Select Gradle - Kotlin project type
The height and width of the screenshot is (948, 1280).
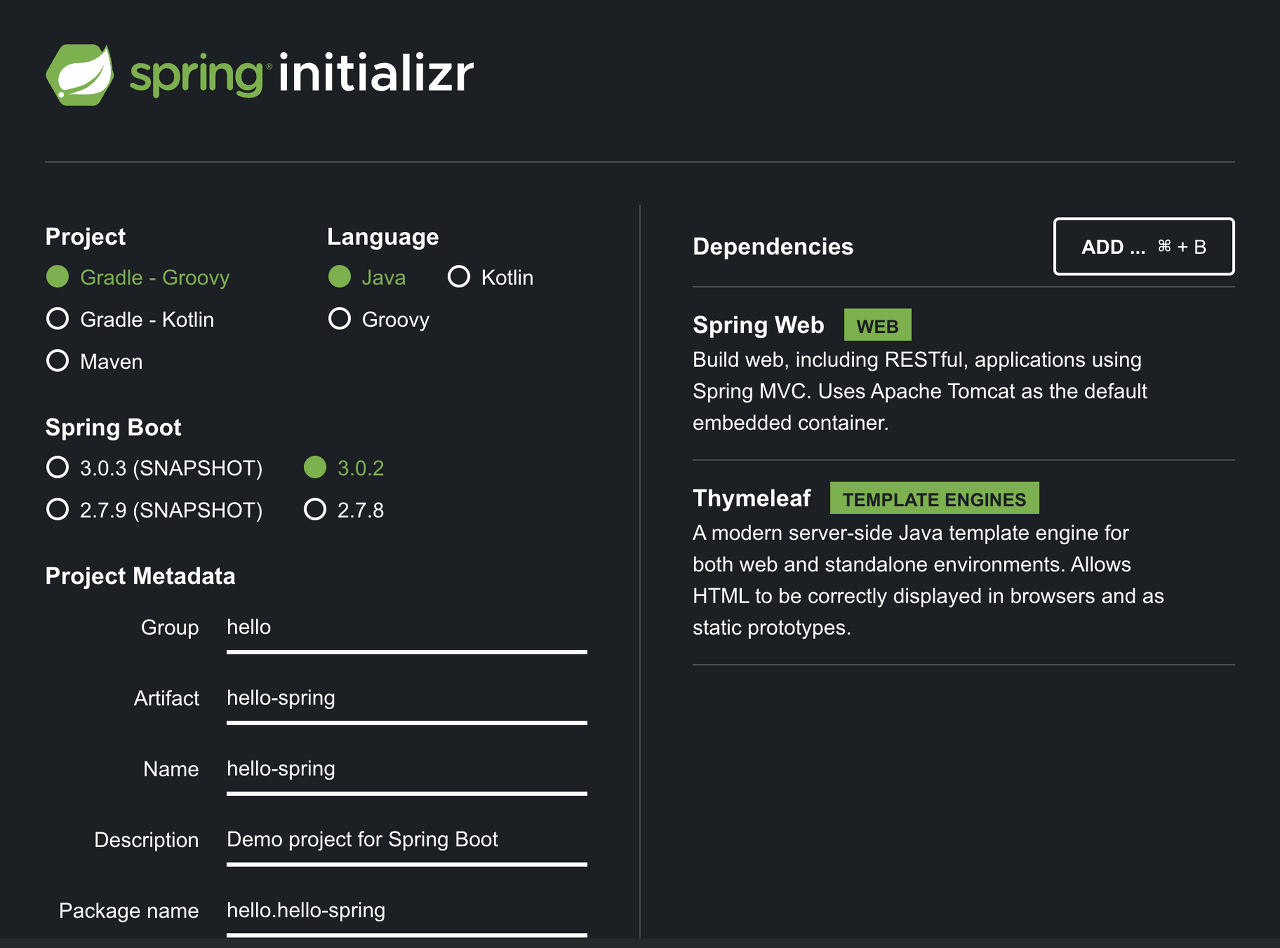(x=130, y=319)
